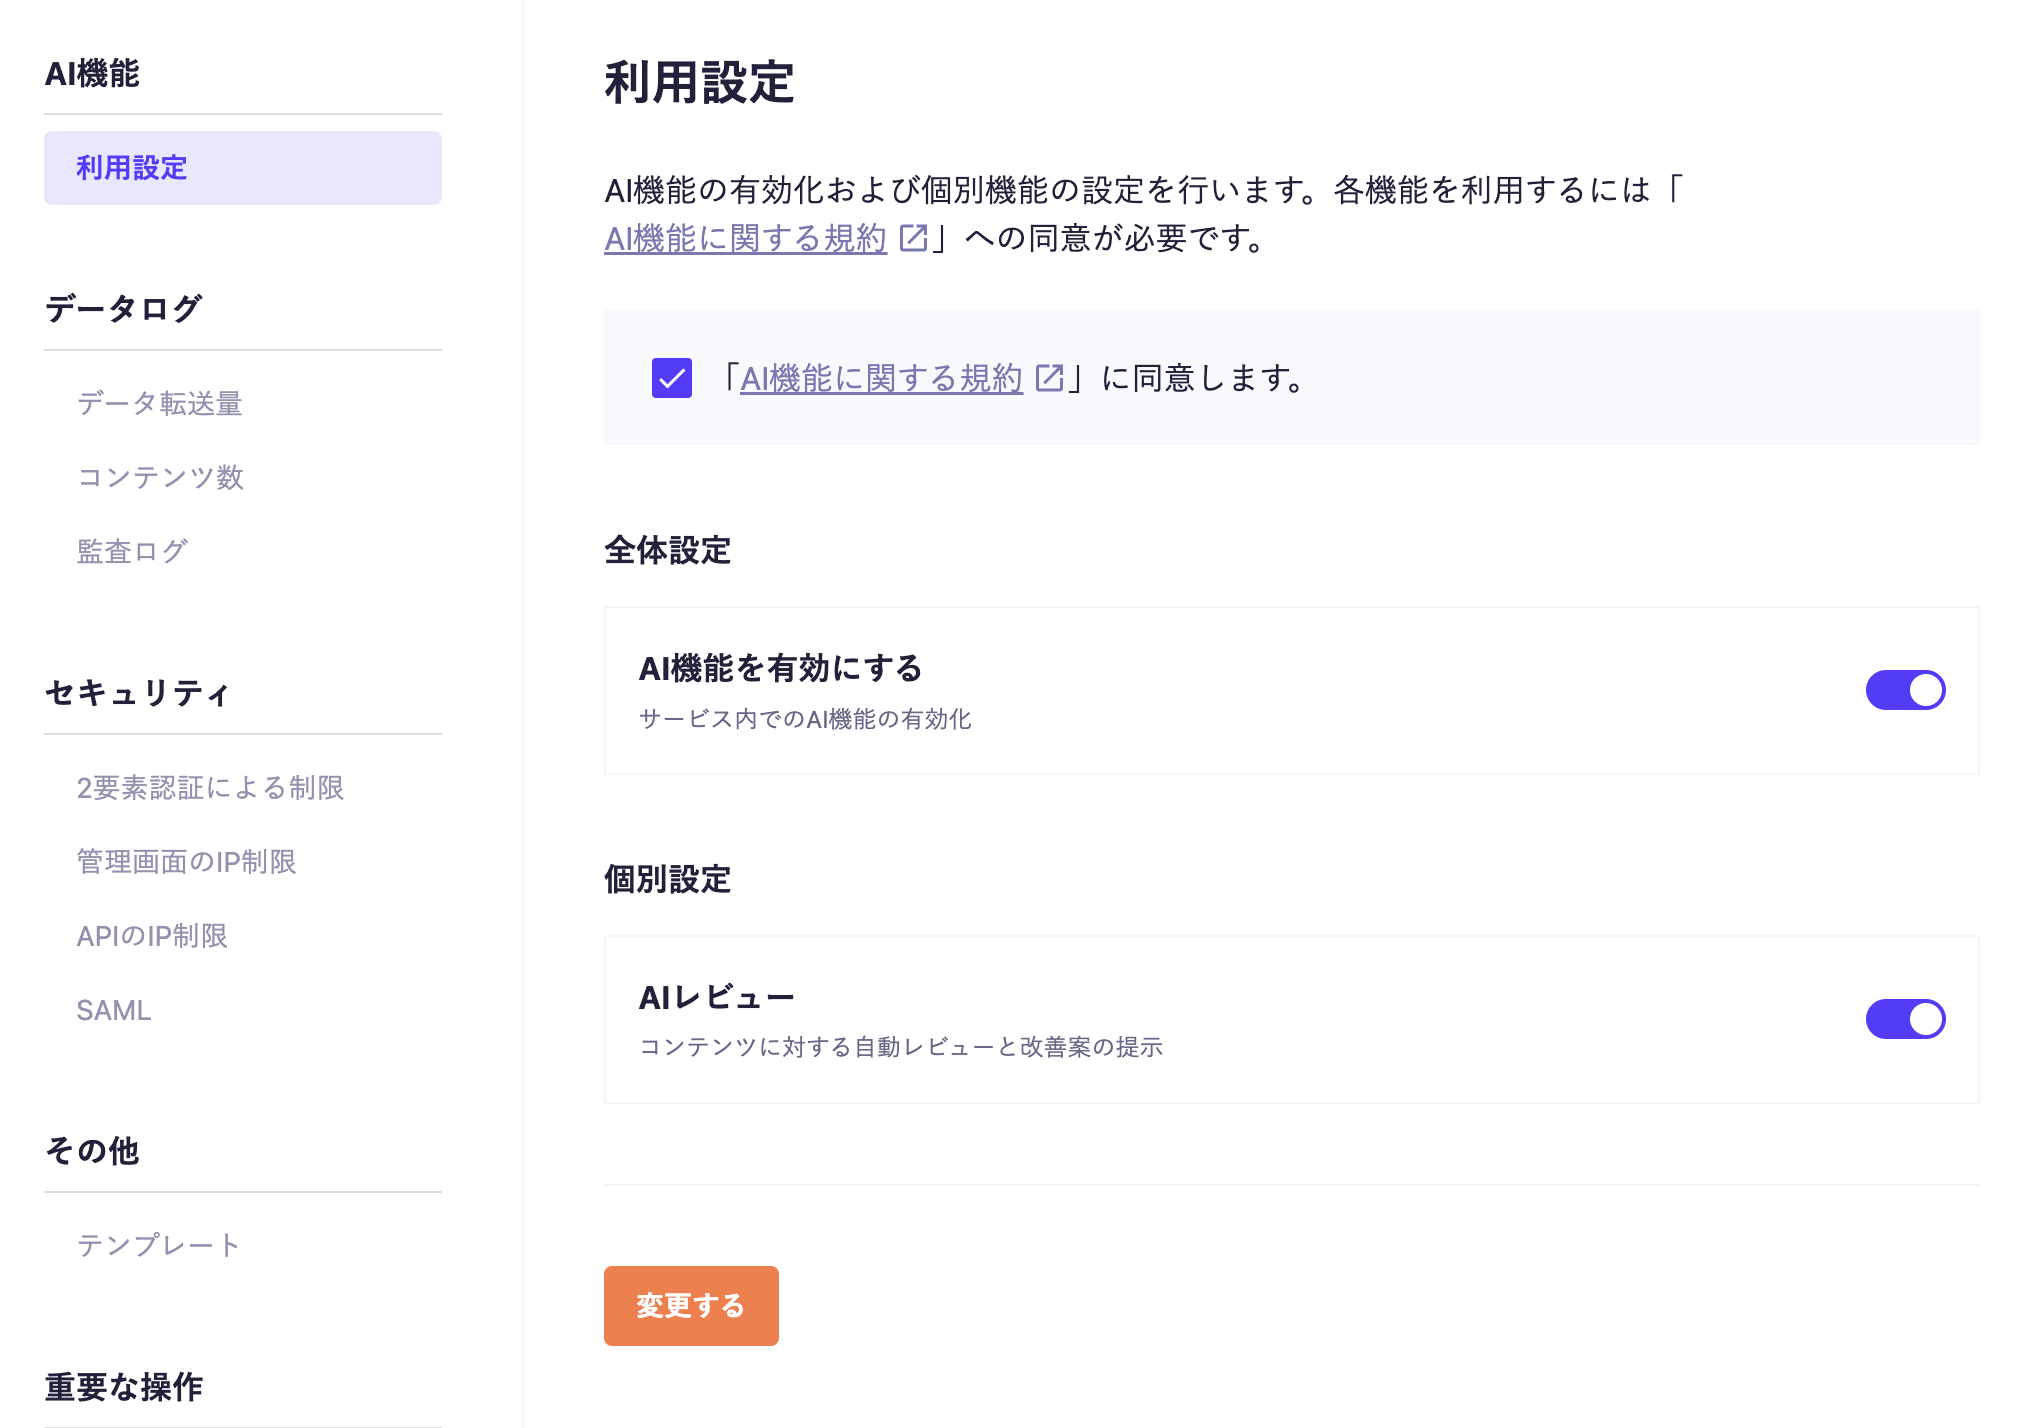The width and height of the screenshot is (2022, 1428).
Task: Navigate to 管理画面のIP制限
Action: coord(186,862)
